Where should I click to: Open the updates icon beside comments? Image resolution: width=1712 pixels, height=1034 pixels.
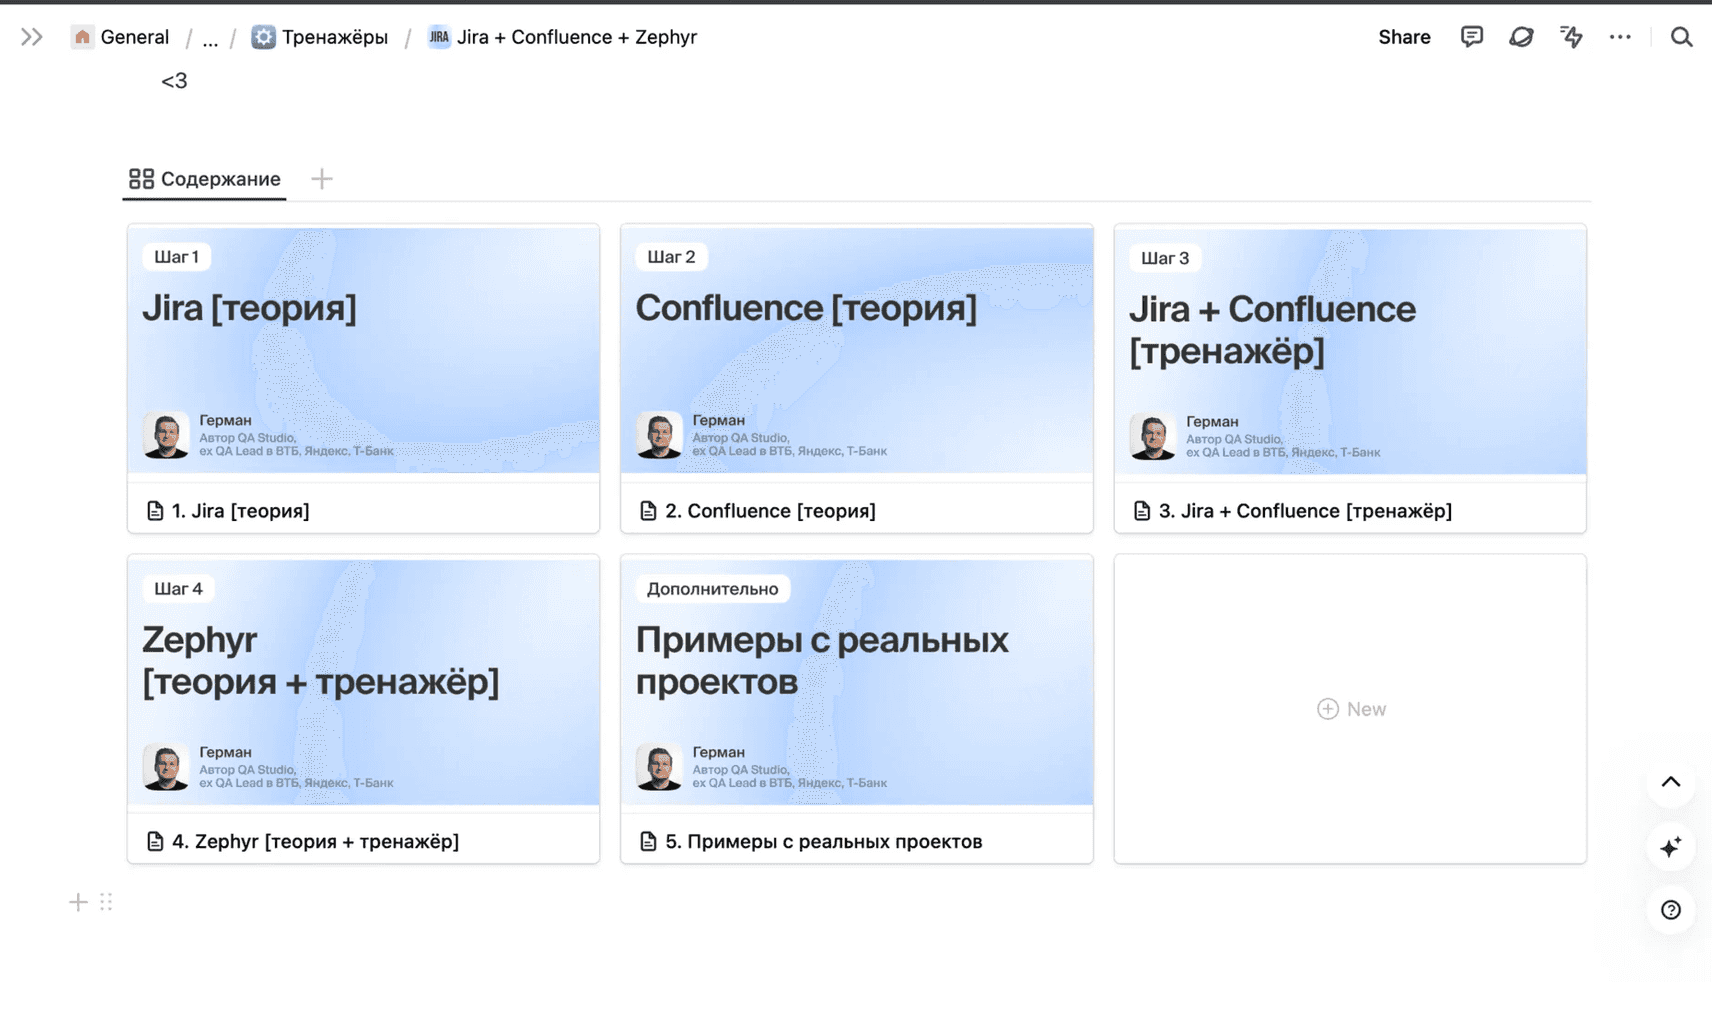coord(1521,37)
